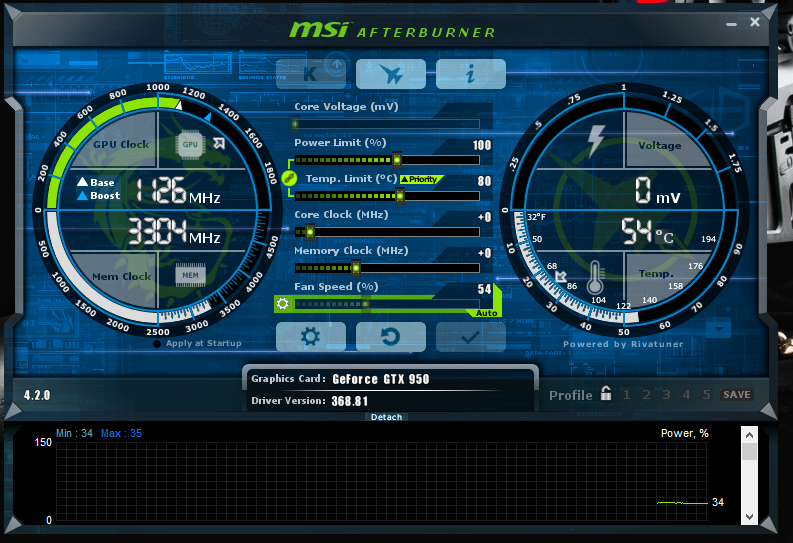Toggle the Apply at Startup indicator
Viewport: 793px width, 543px height.
click(x=157, y=344)
